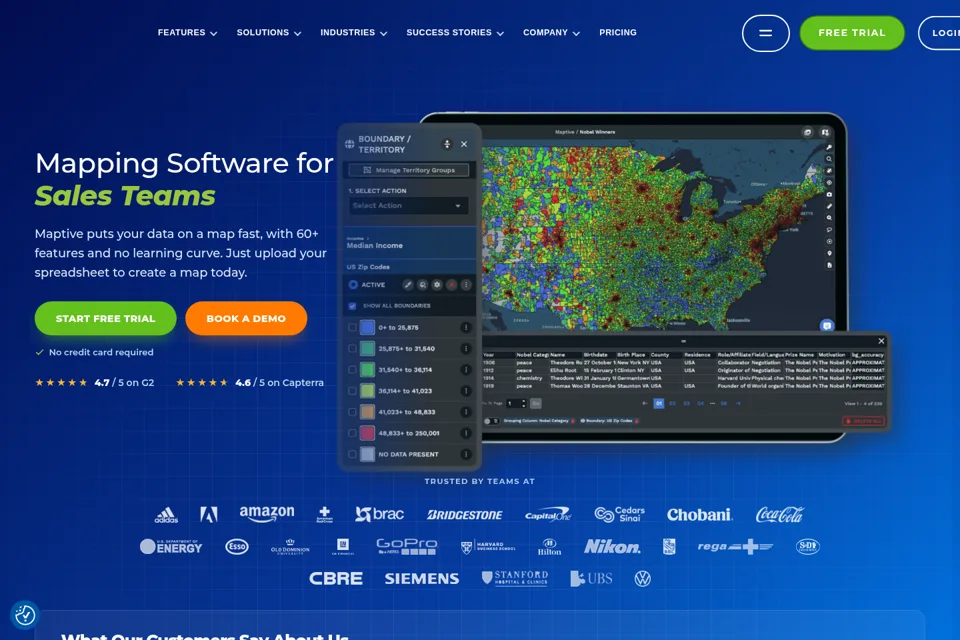Expand the Success Stories nav dropdown
Screen dimensions: 960x640
click(455, 32)
